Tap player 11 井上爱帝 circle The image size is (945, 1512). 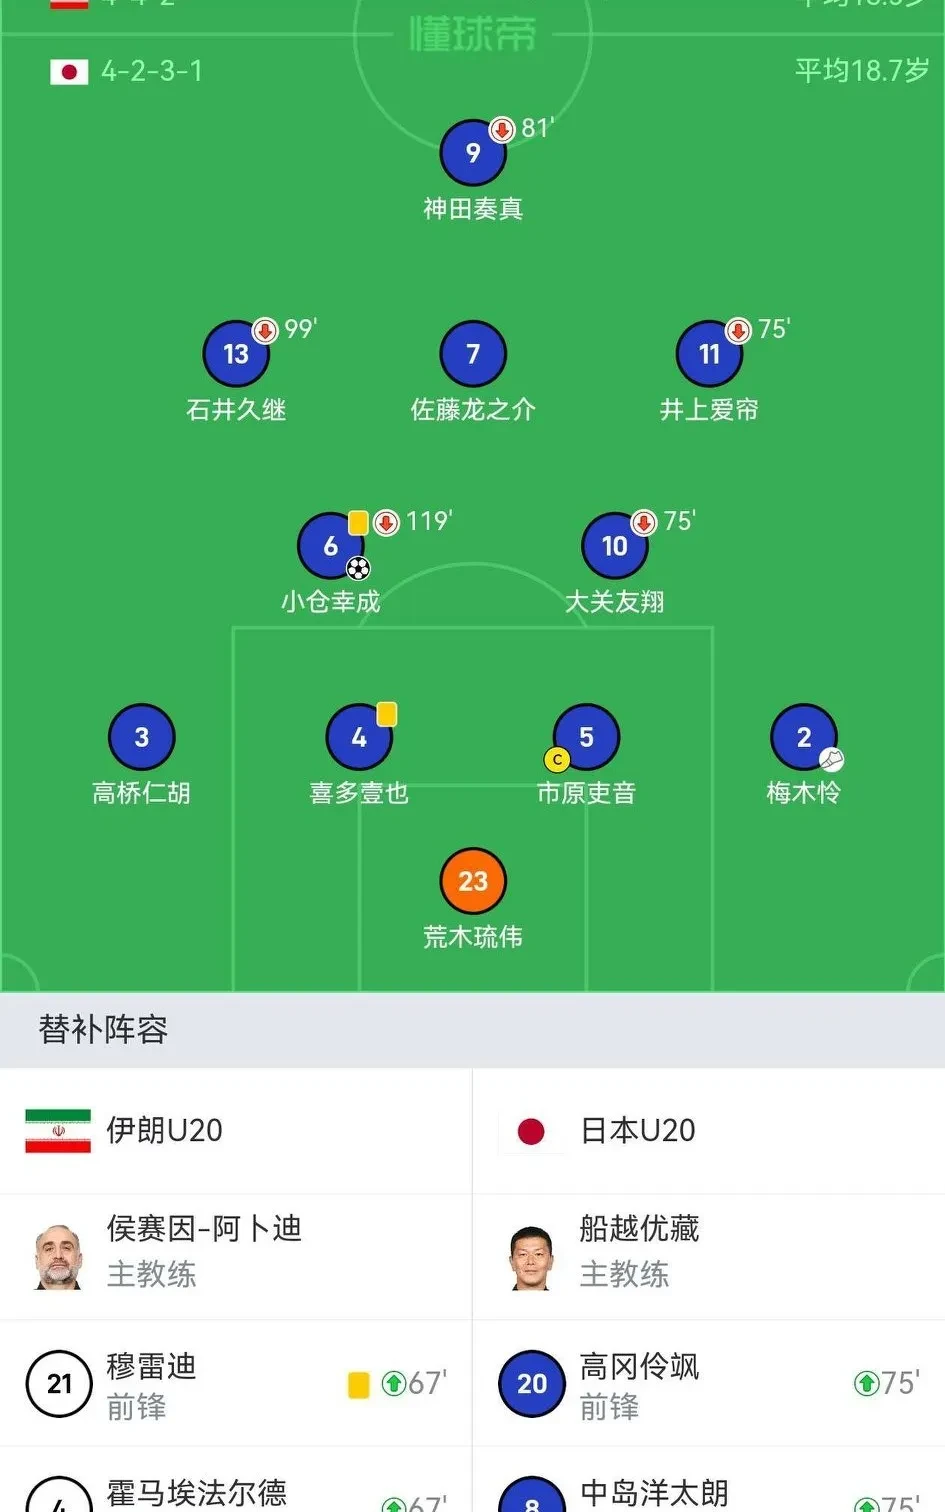pyautogui.click(x=709, y=354)
